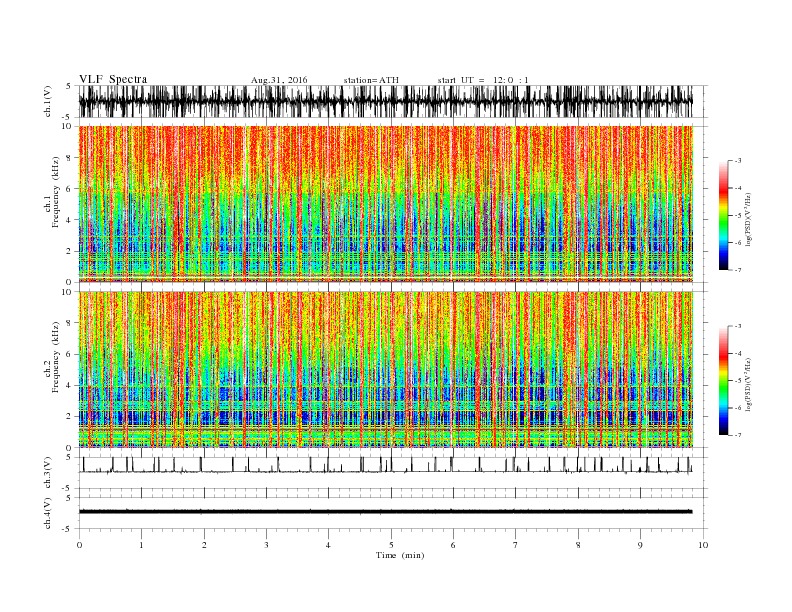Click the 'ch.2 Frequency (kHz)' axis label
792x612 pixels.
coord(52,356)
